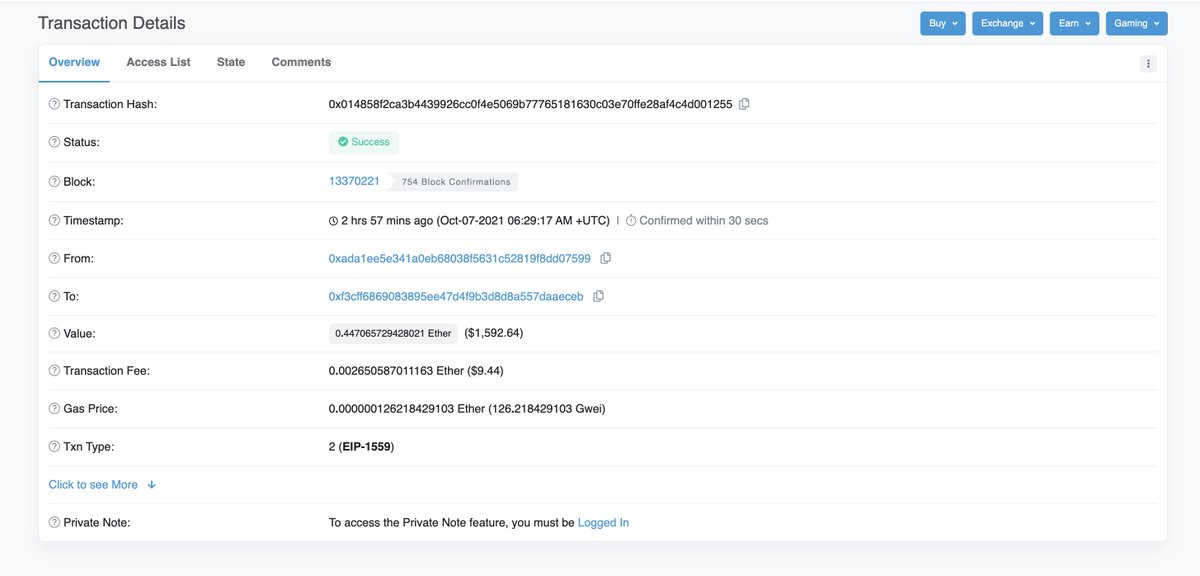1200x576 pixels.
Task: Open the From address 0xada1ee5e link
Action: 460,258
